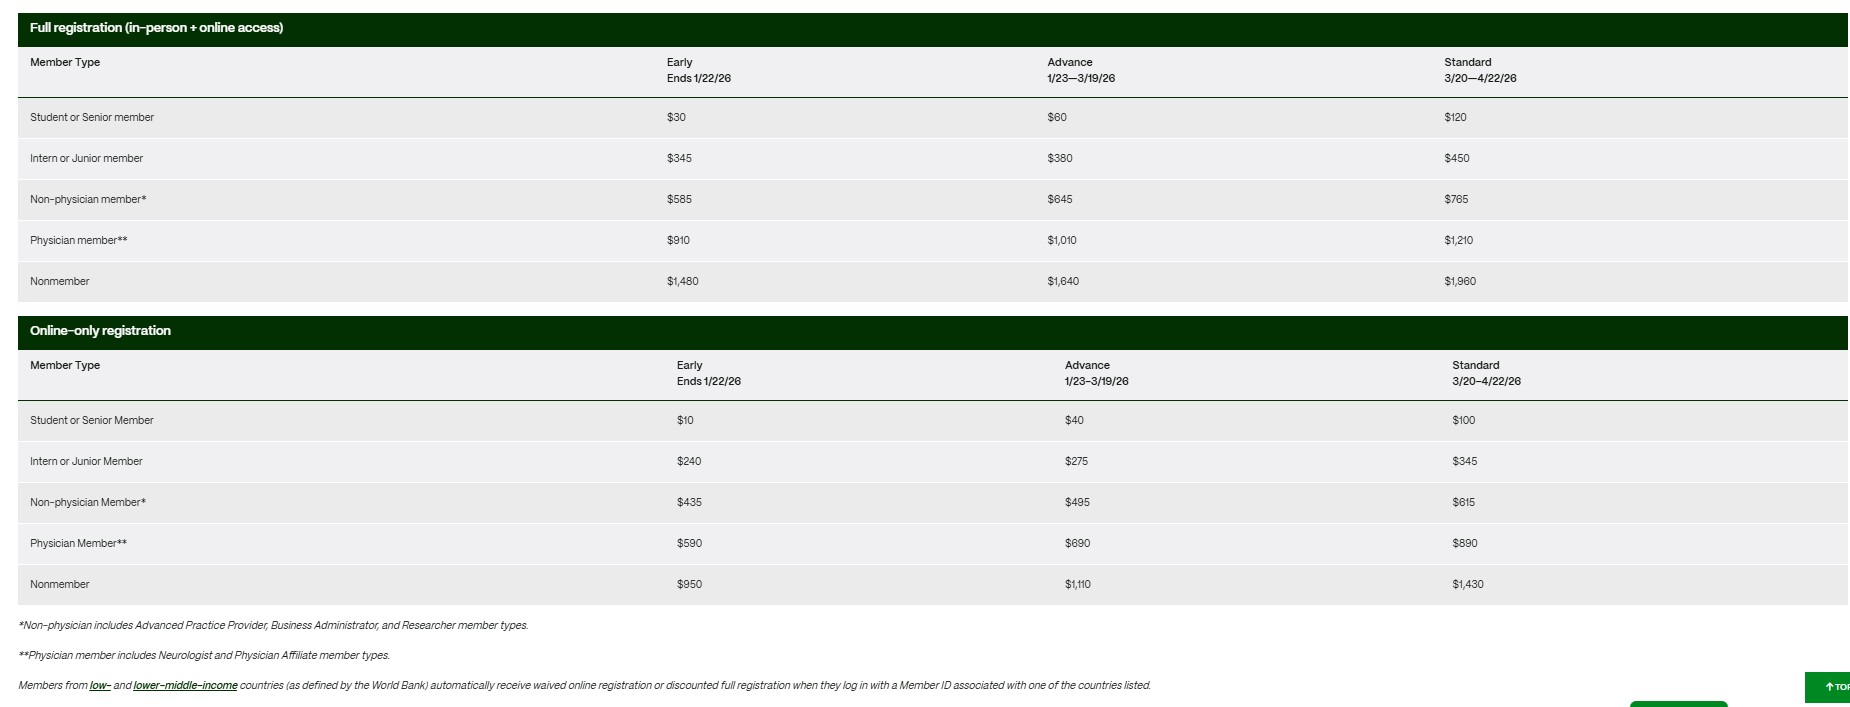Select the $690 advance online Physician price
1850x707 pixels.
pyautogui.click(x=1077, y=544)
